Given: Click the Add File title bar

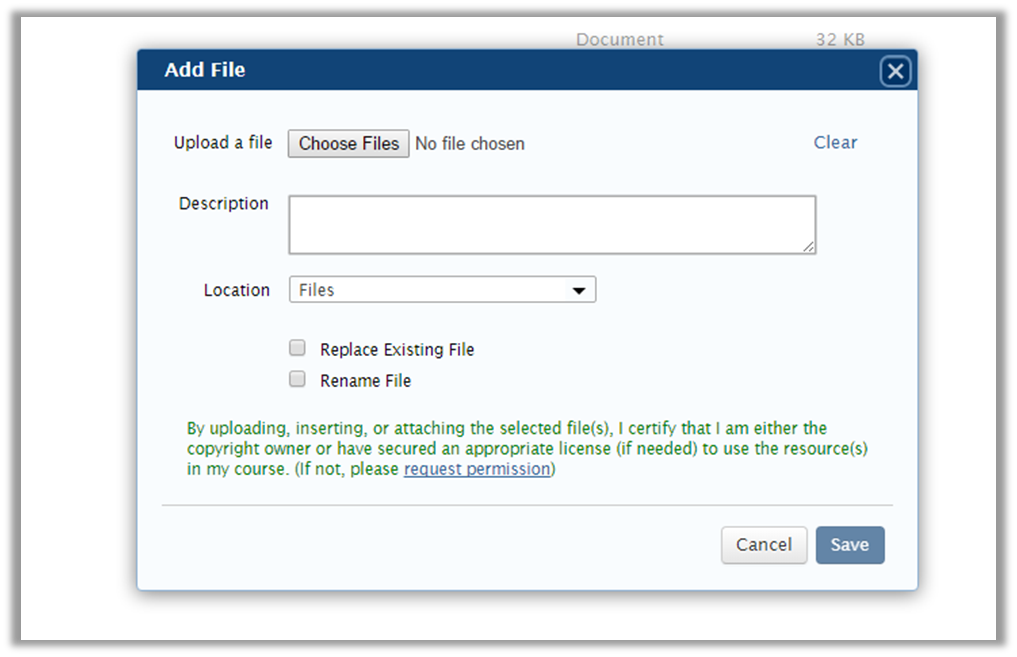Looking at the screenshot, I should [x=500, y=70].
